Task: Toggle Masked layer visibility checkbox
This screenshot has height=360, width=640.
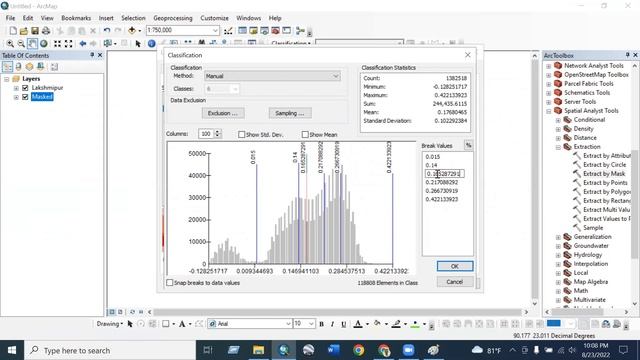Action: pos(25,97)
